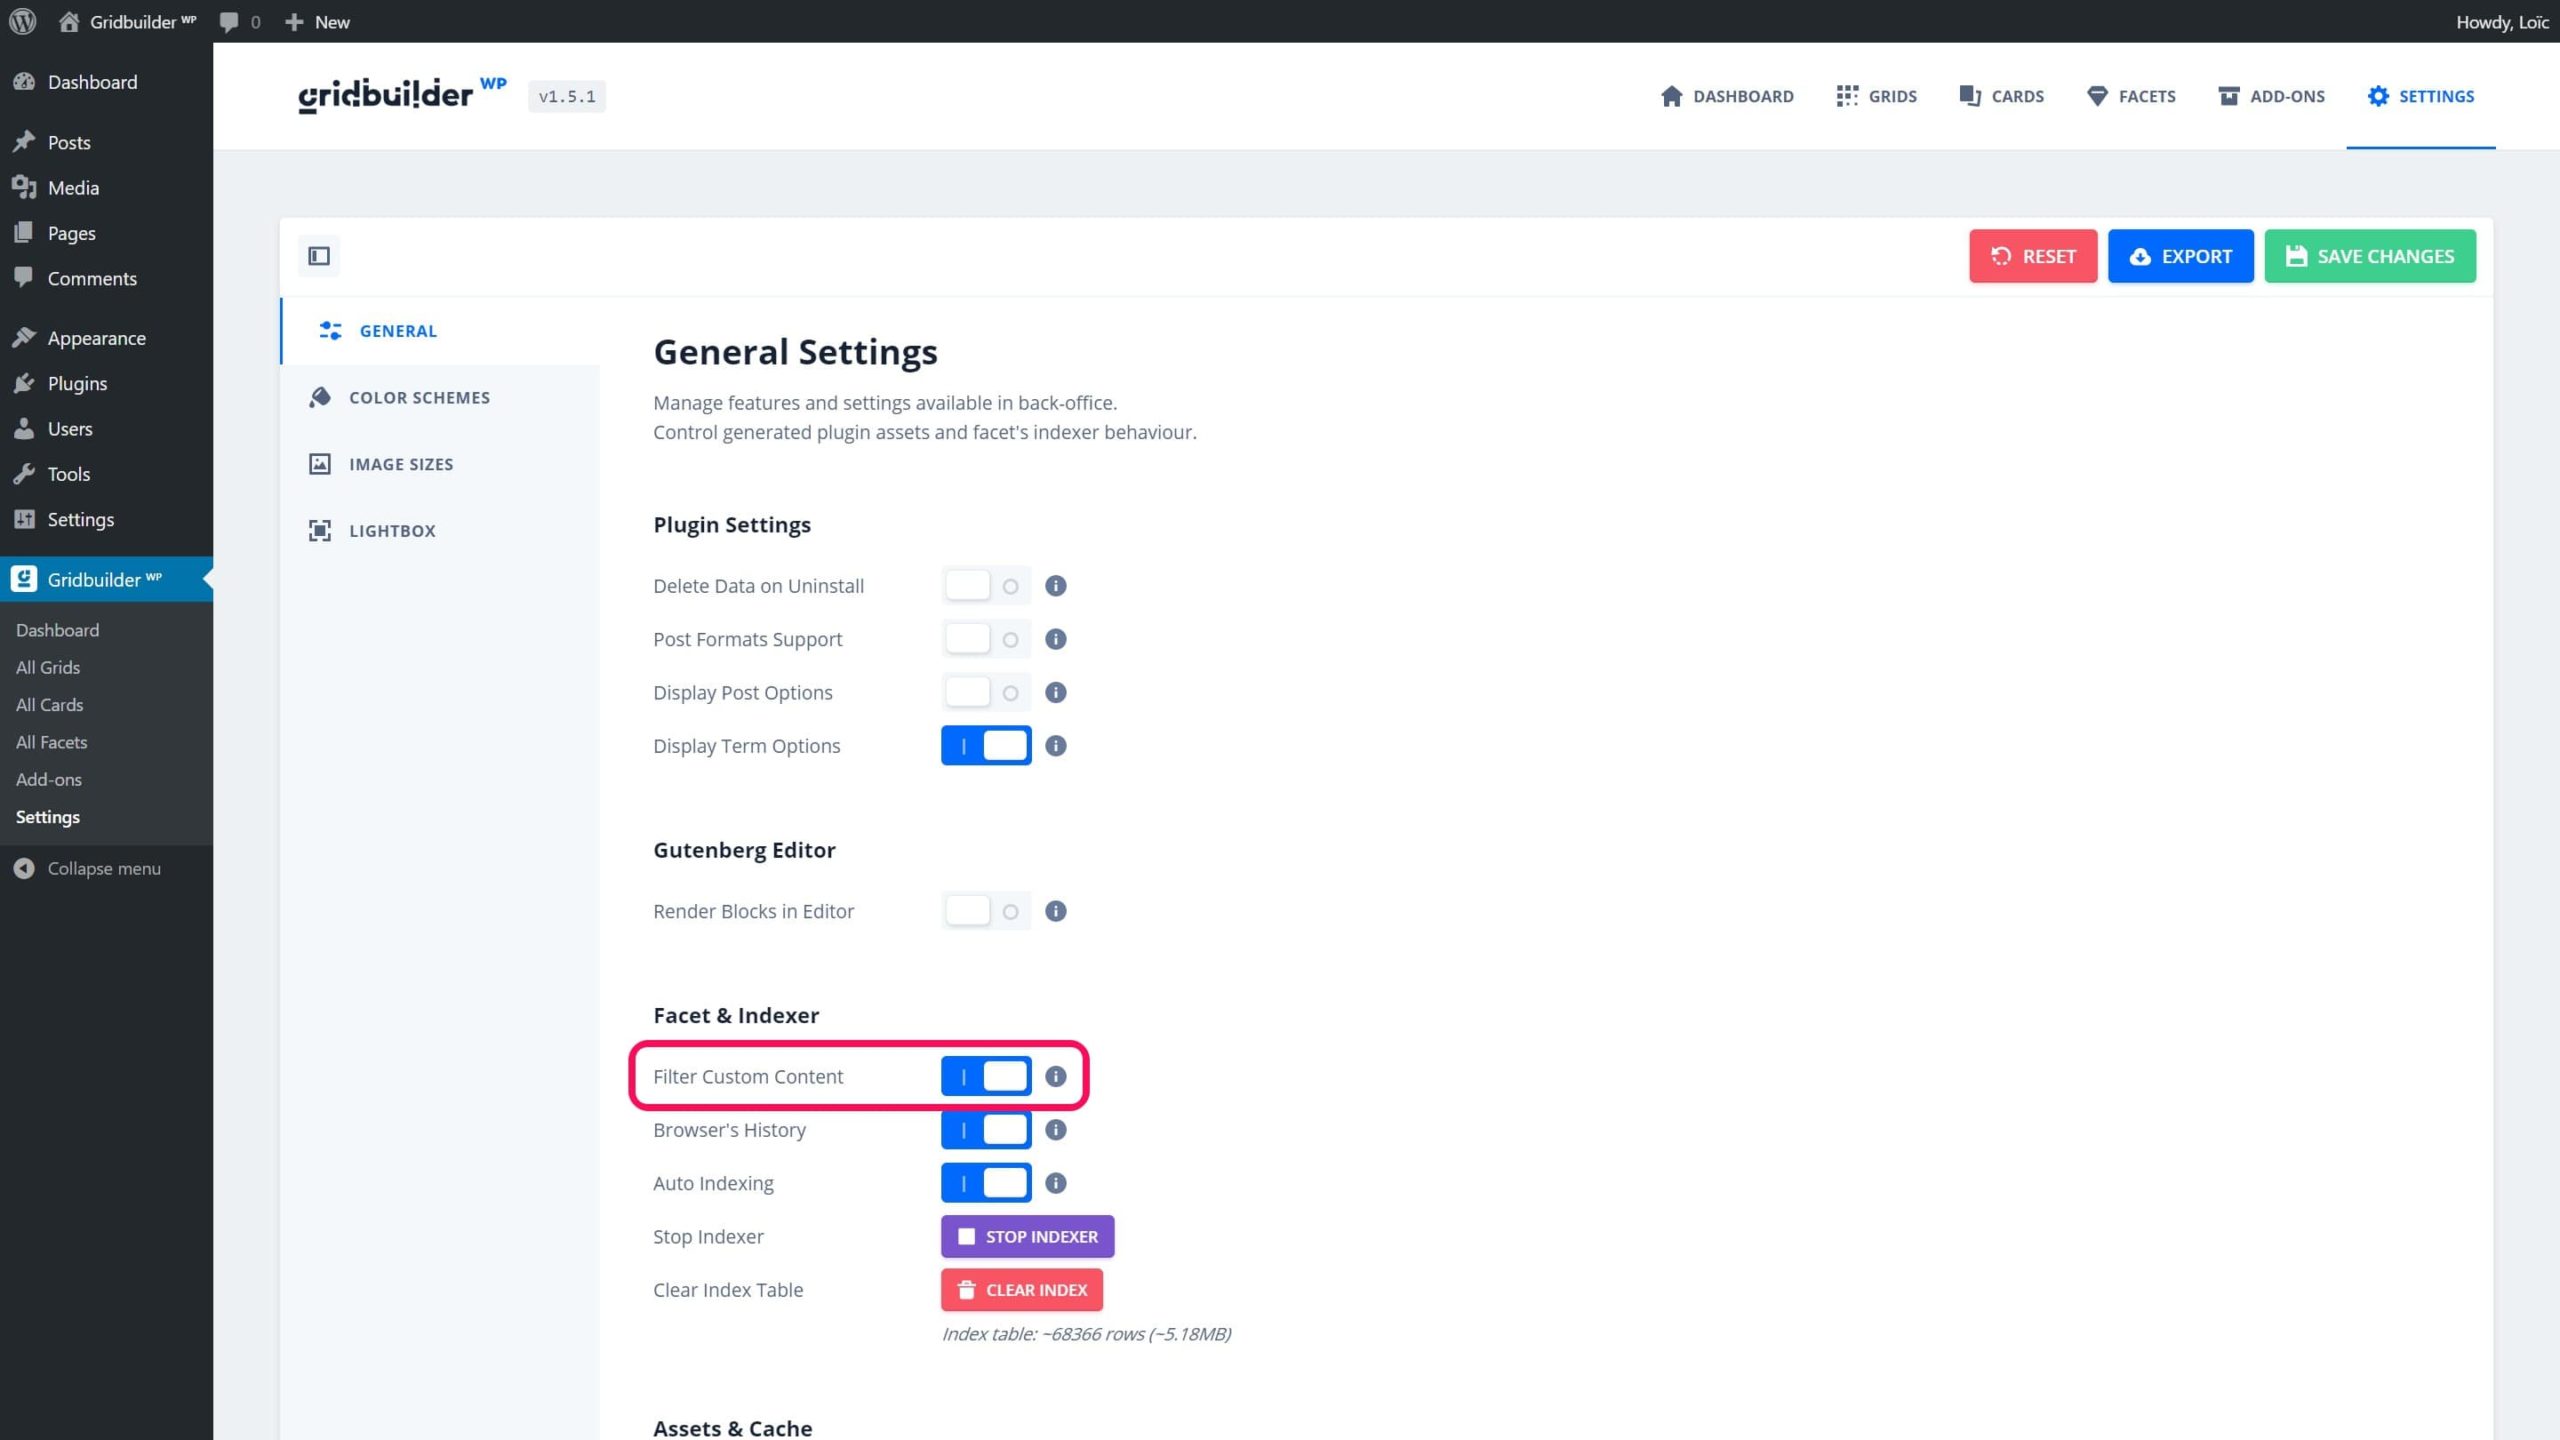This screenshot has height=1440, width=2560.
Task: Click the Save Changes button
Action: point(2370,256)
